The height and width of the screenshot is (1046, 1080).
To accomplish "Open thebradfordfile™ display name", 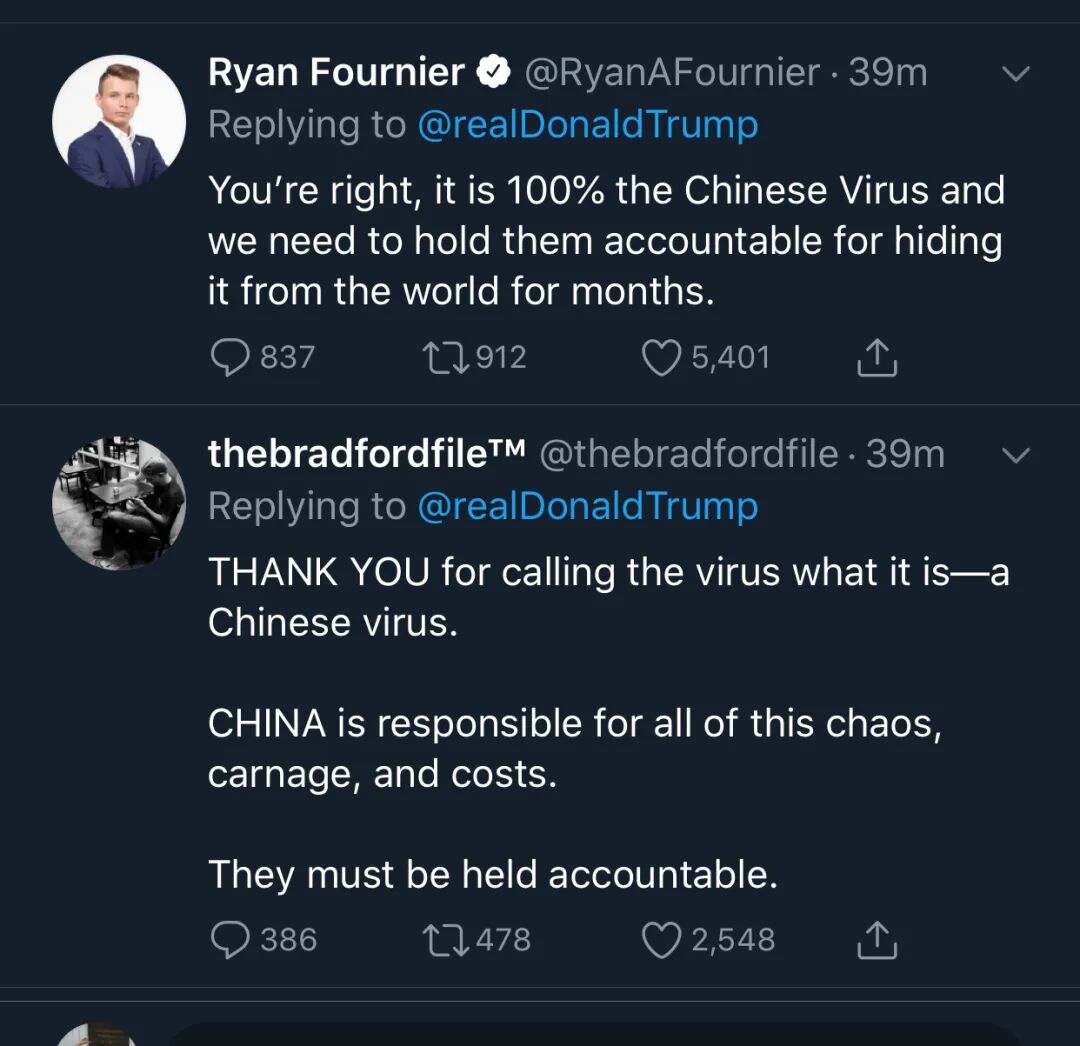I will pyautogui.click(x=366, y=454).
